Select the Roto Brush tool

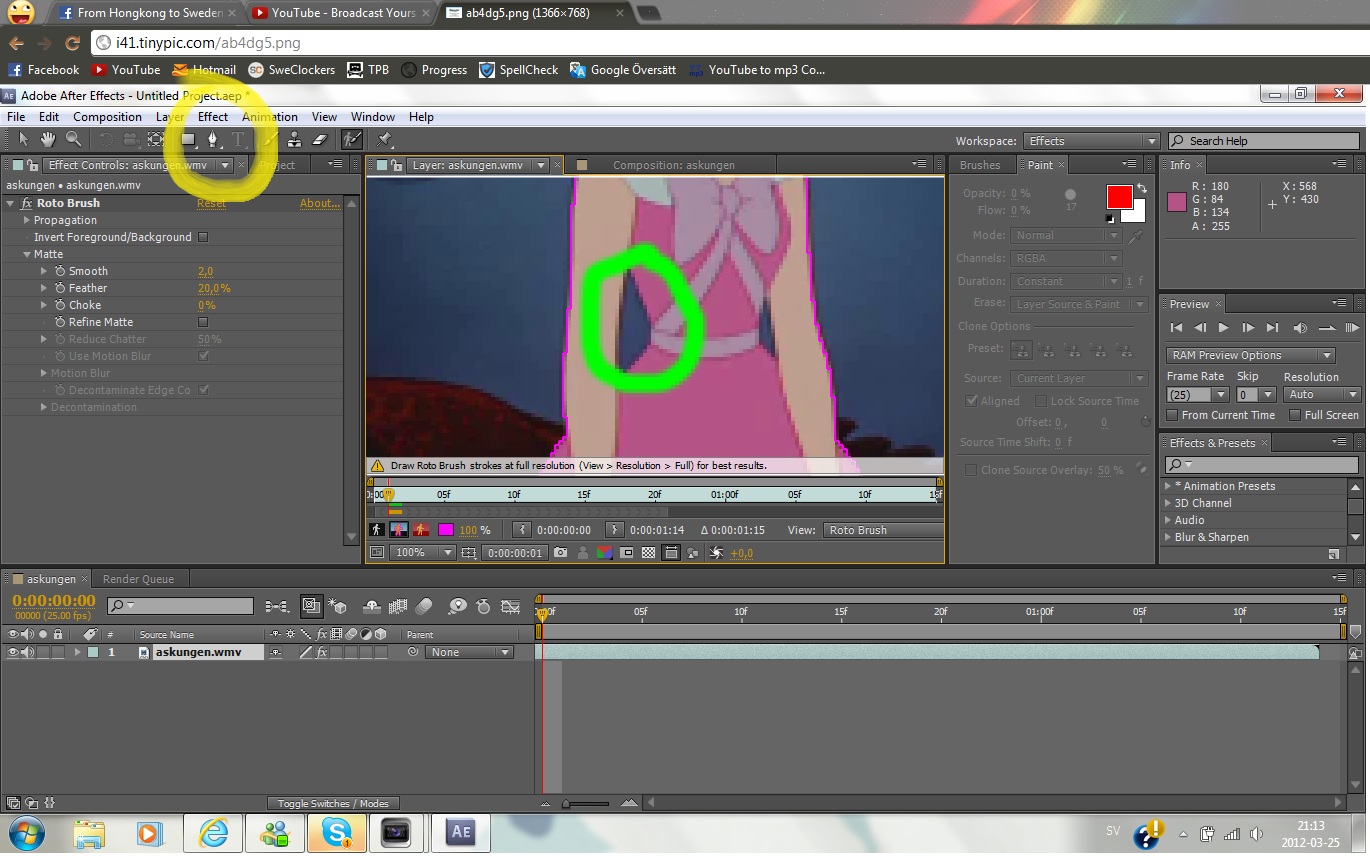pyautogui.click(x=352, y=140)
